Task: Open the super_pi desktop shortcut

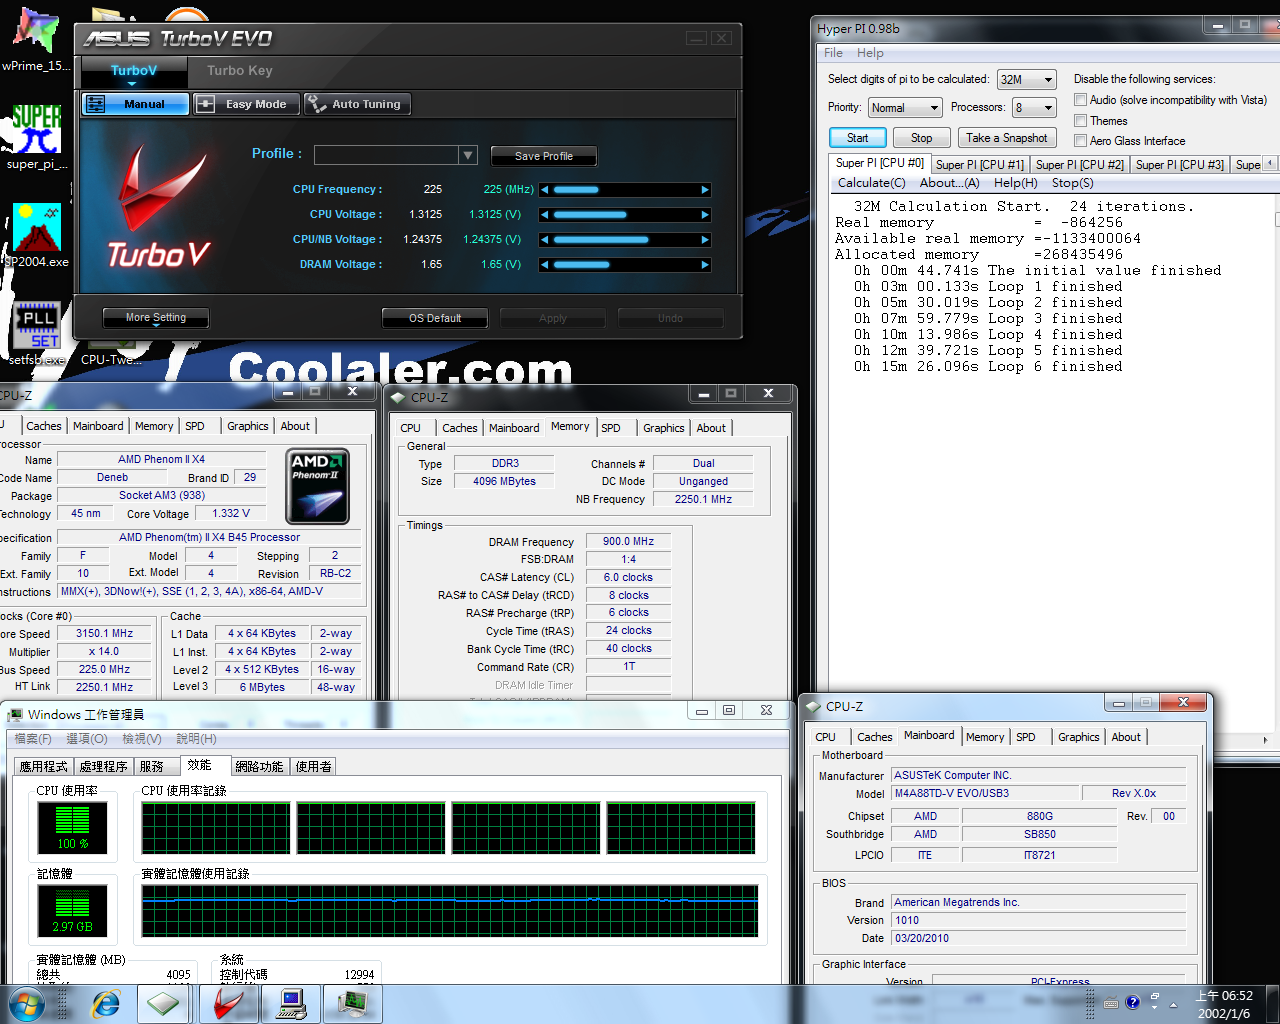Action: click(x=36, y=137)
